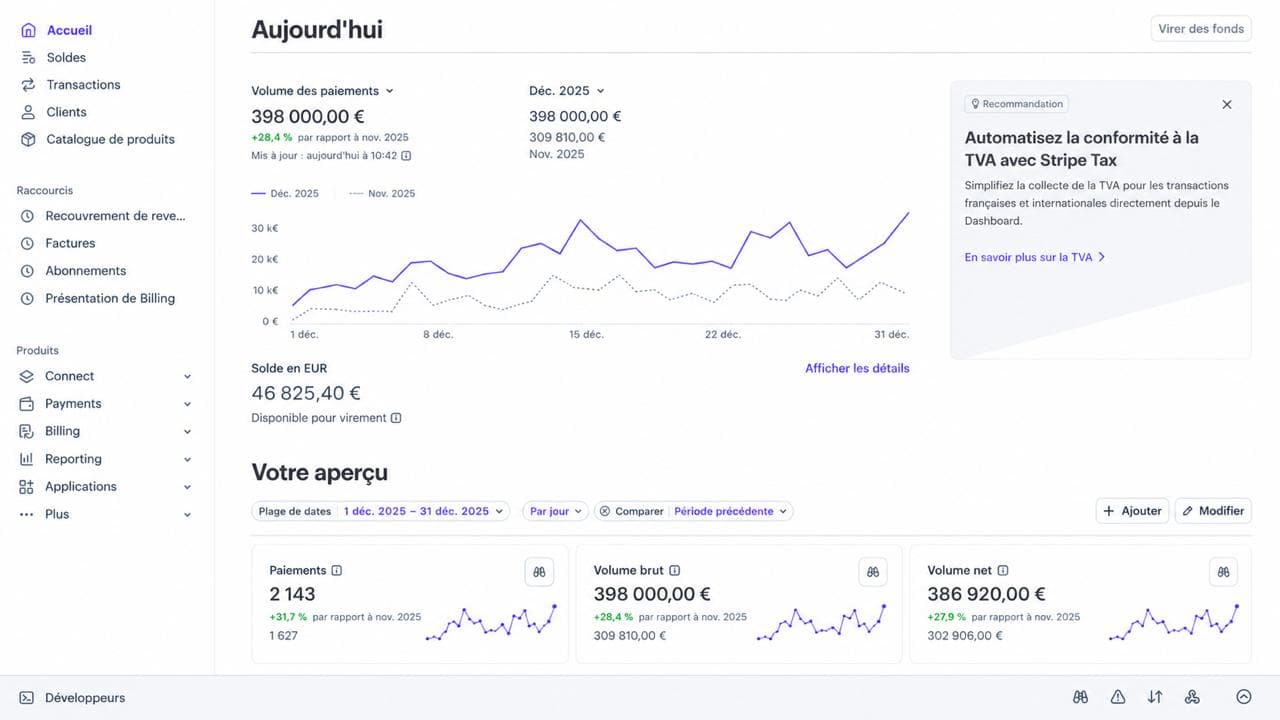Remove the Comparer filter via x icon
The height and width of the screenshot is (720, 1280).
point(604,511)
